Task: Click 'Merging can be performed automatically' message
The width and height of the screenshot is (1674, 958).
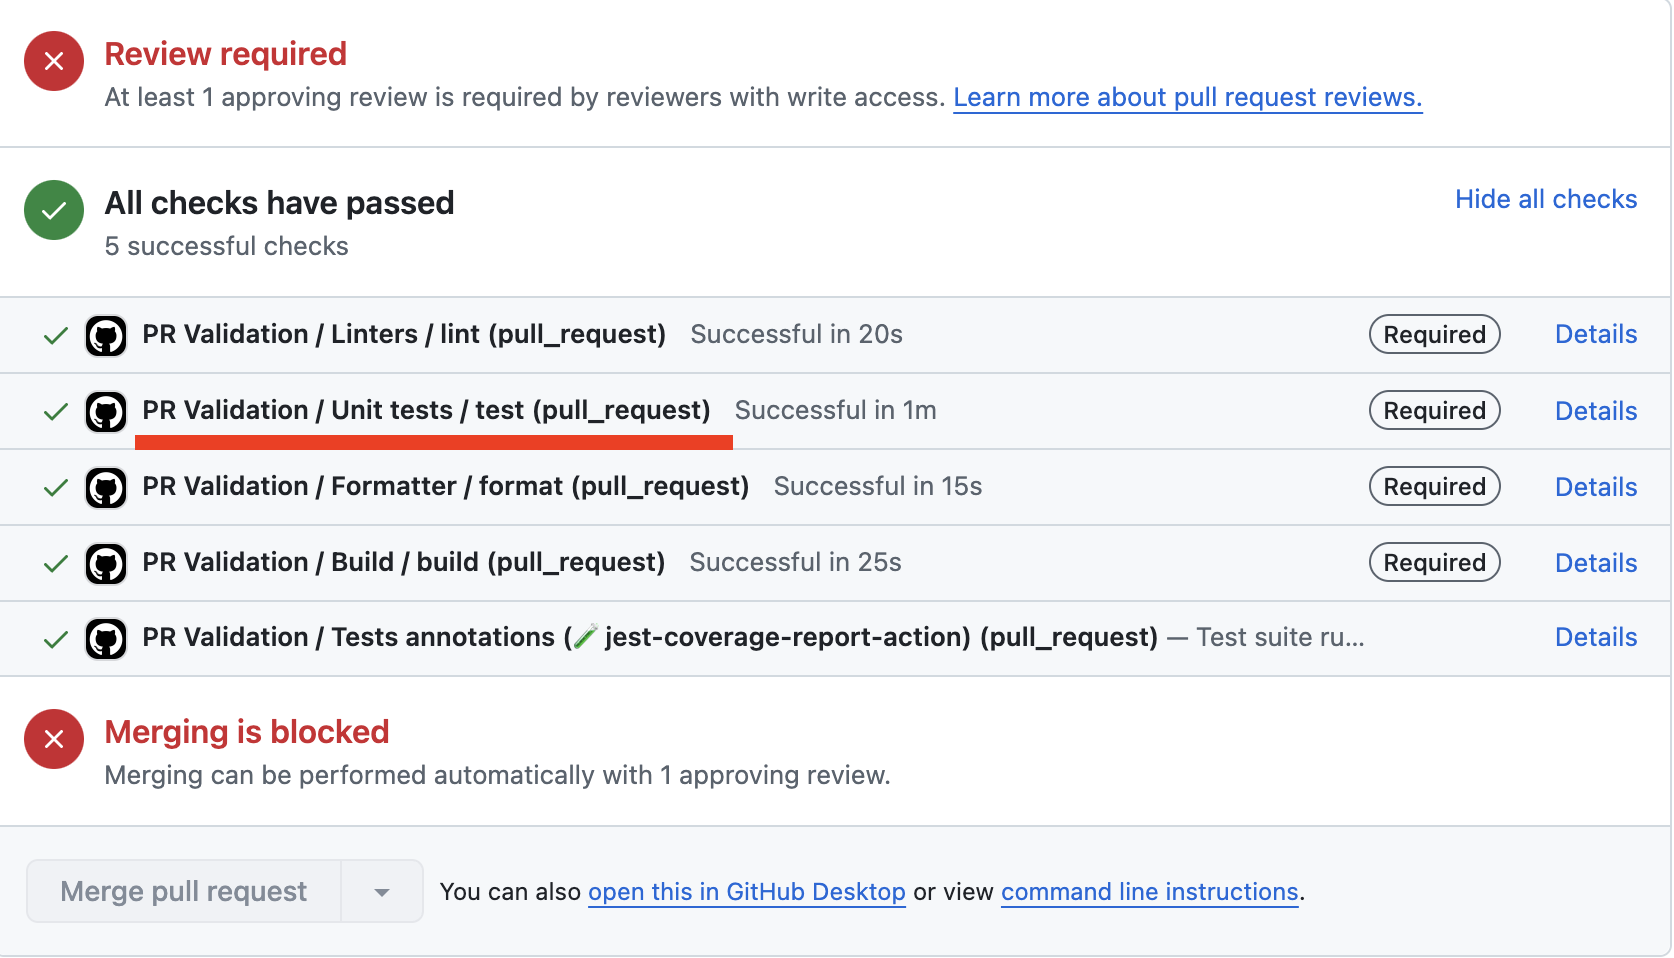Action: pyautogui.click(x=497, y=775)
